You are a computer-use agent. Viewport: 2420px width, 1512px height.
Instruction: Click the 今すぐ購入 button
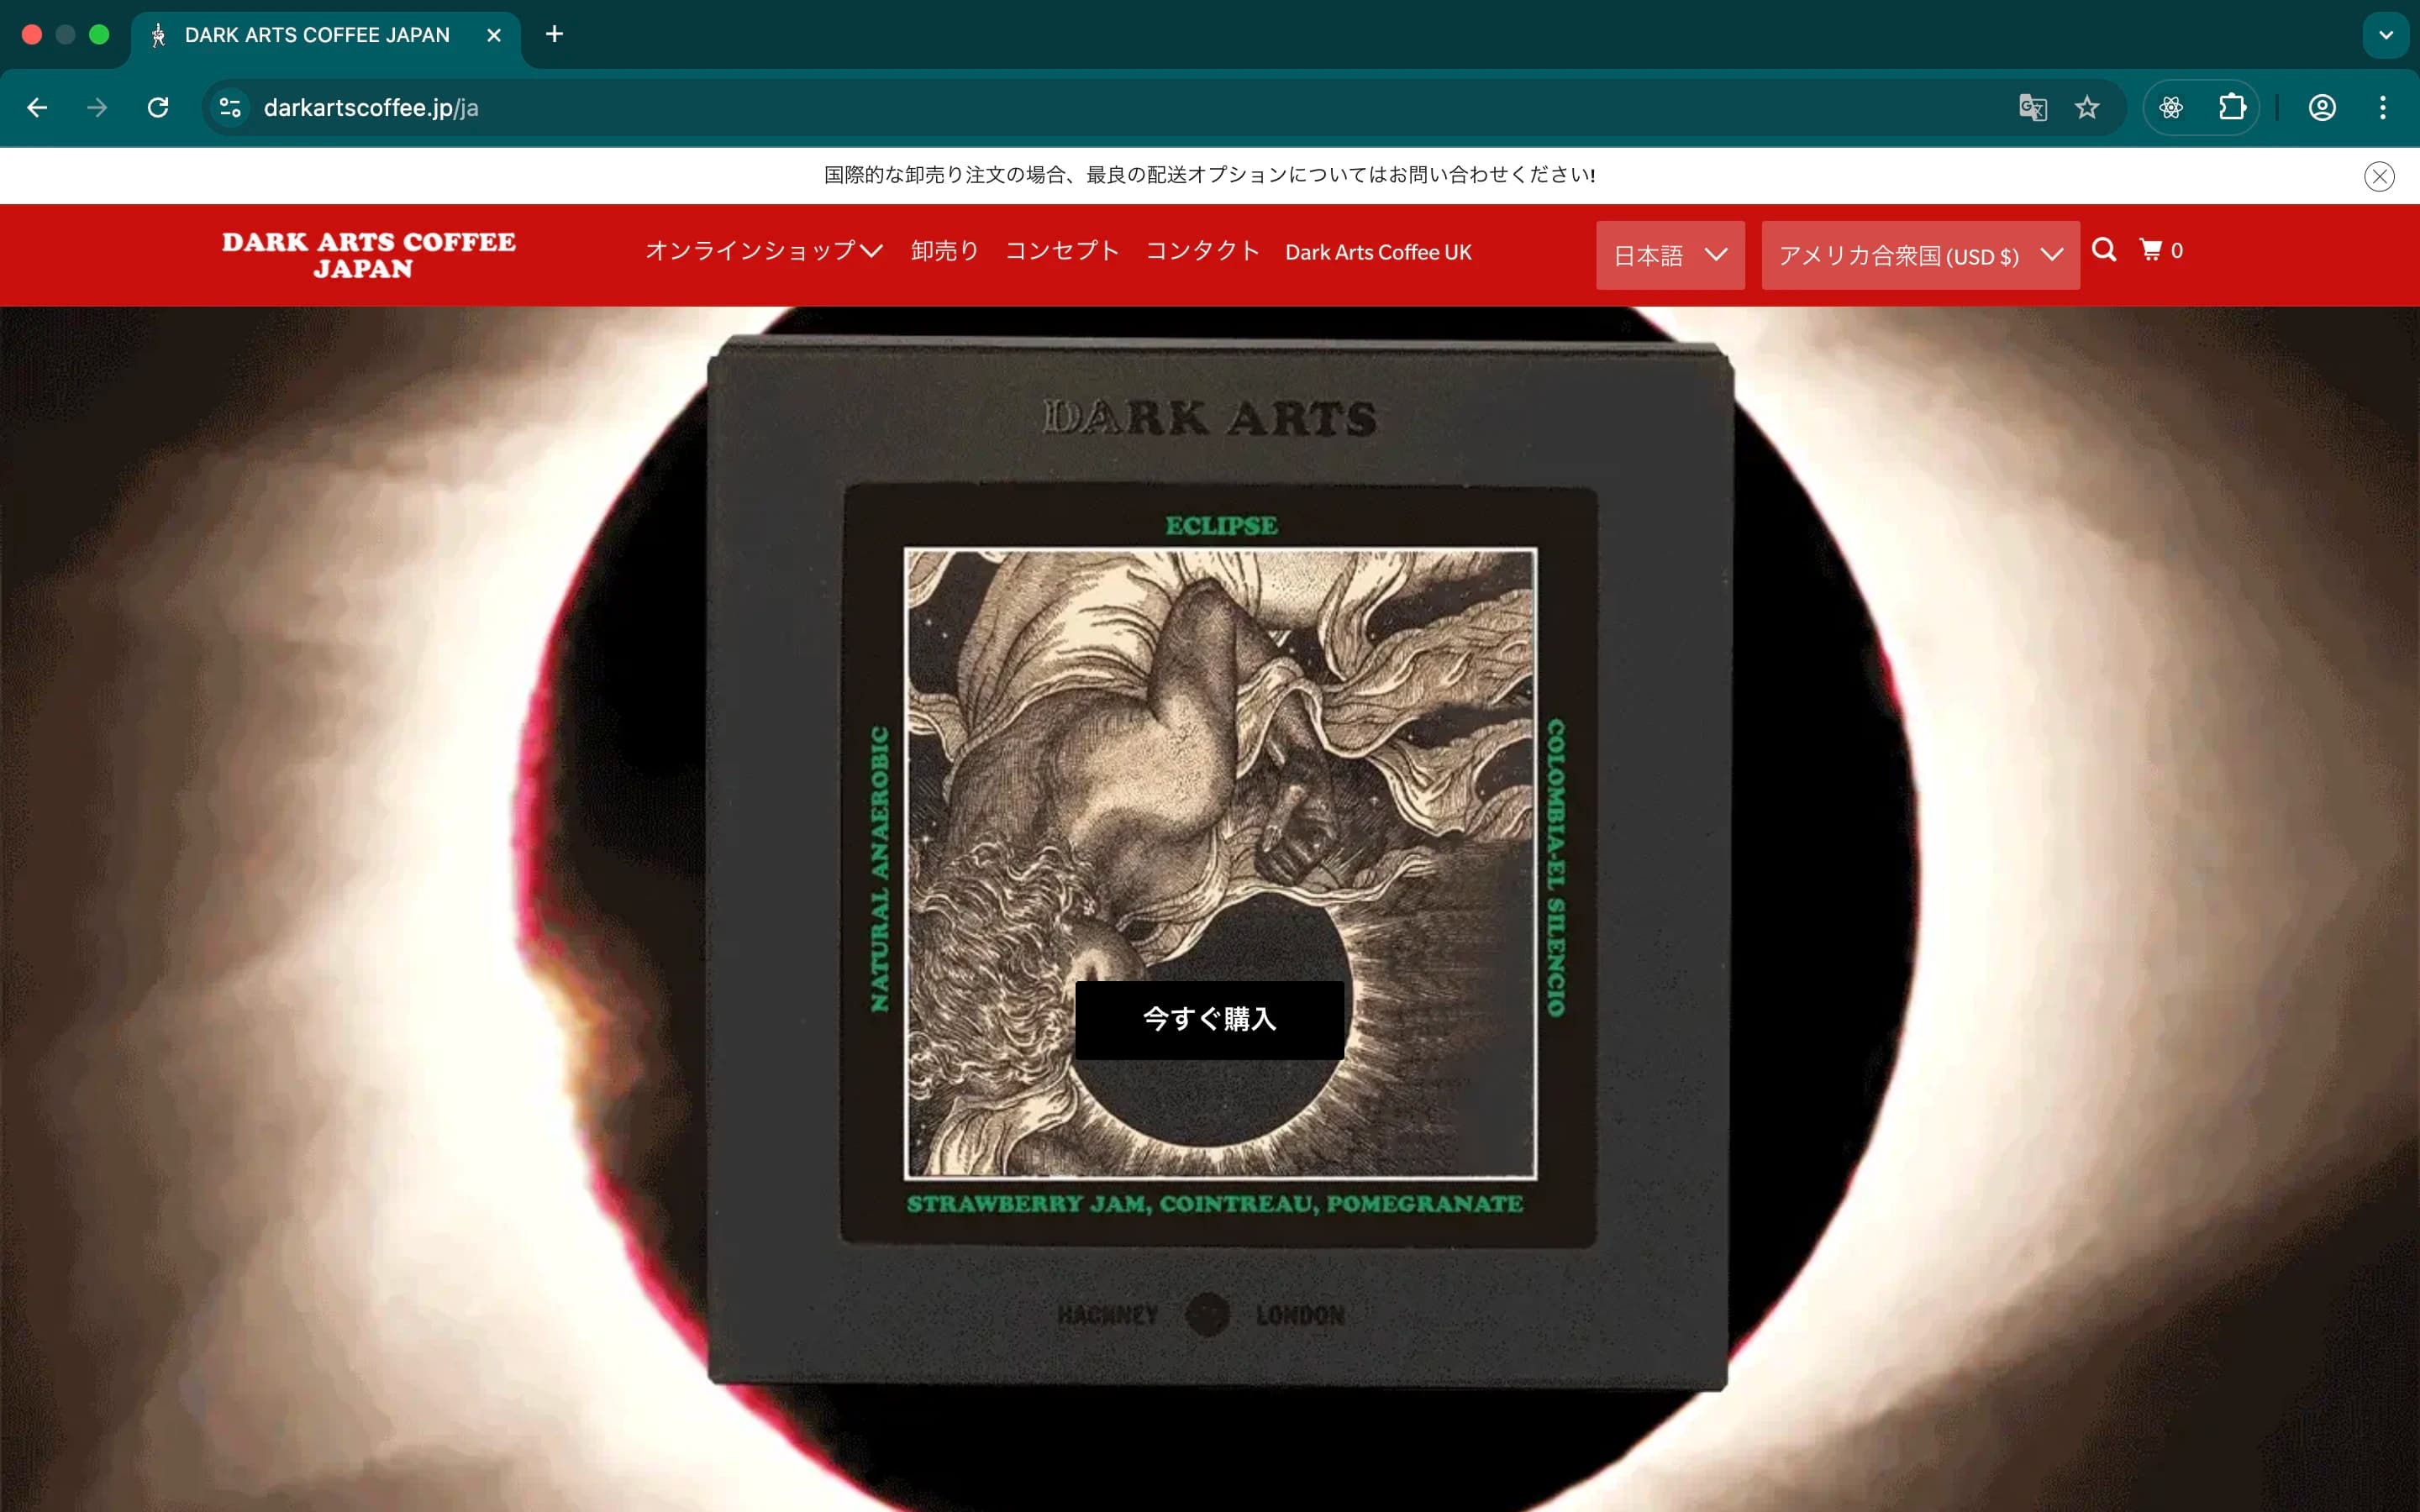[1209, 1020]
